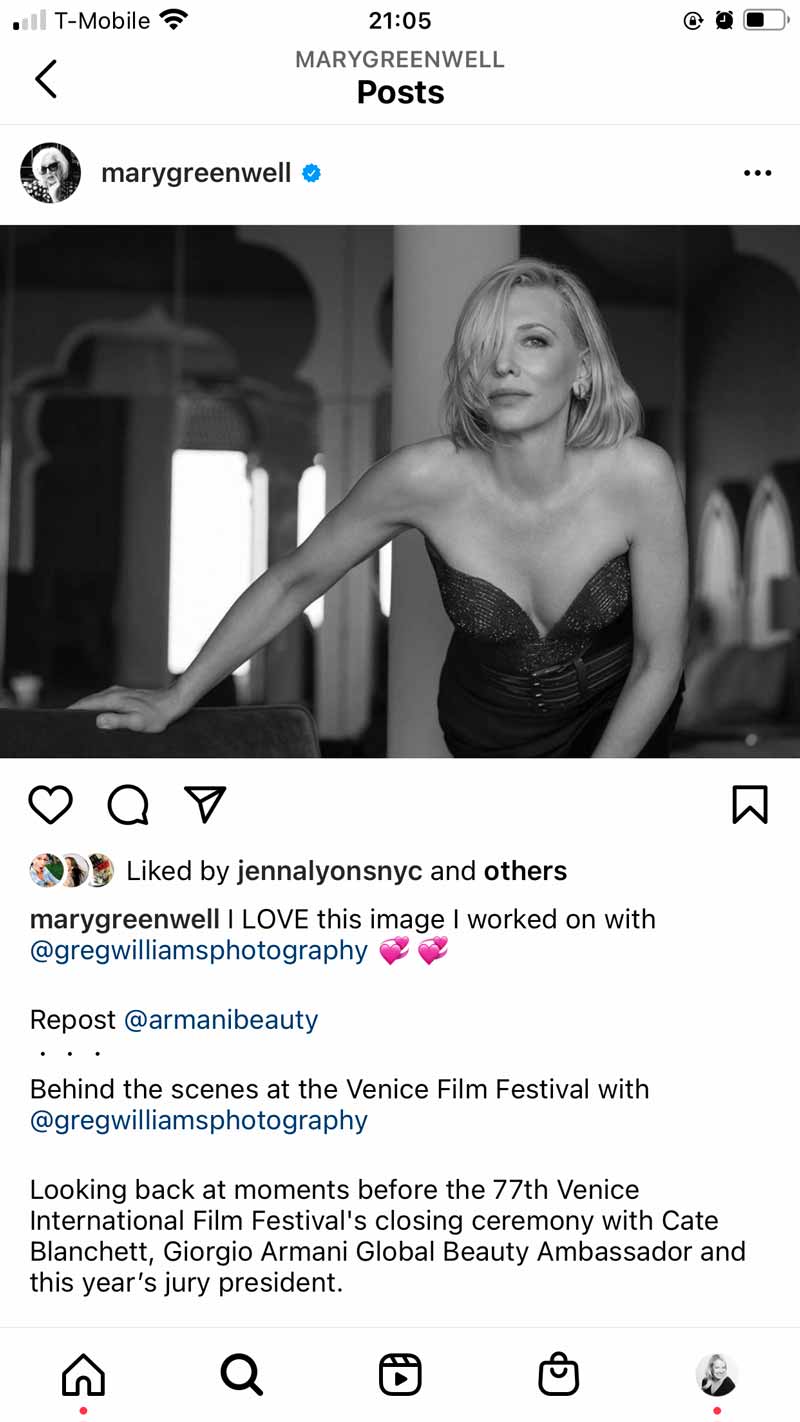Tap the black-and-white post photo
This screenshot has height=1422, width=800.
pos(400,490)
